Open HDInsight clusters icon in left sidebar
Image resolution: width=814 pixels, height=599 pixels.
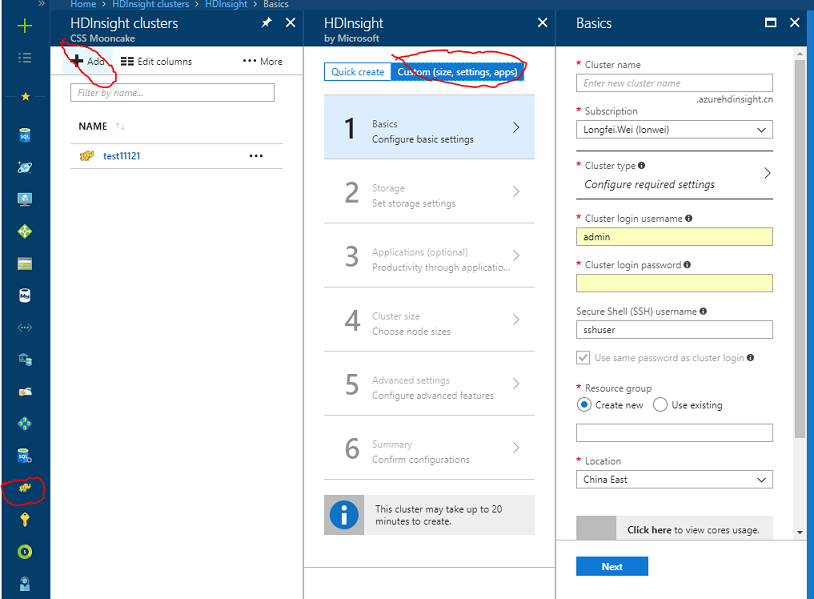(25, 489)
